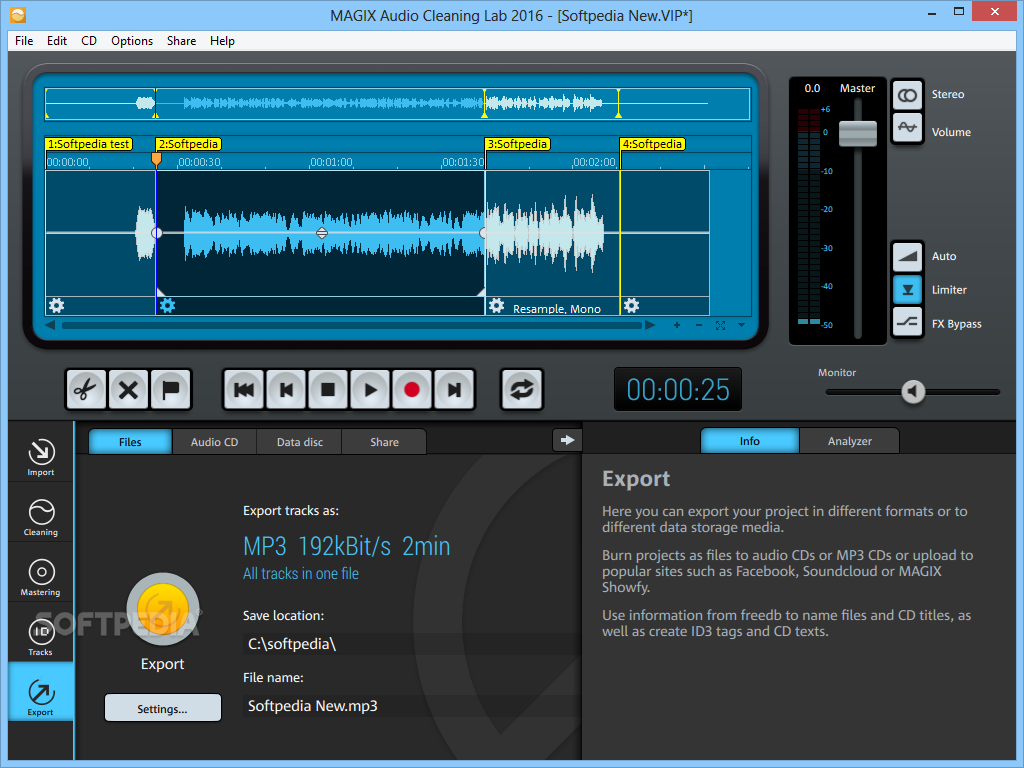Skip to next marker button
Screen dimensions: 1024x768
pos(454,390)
